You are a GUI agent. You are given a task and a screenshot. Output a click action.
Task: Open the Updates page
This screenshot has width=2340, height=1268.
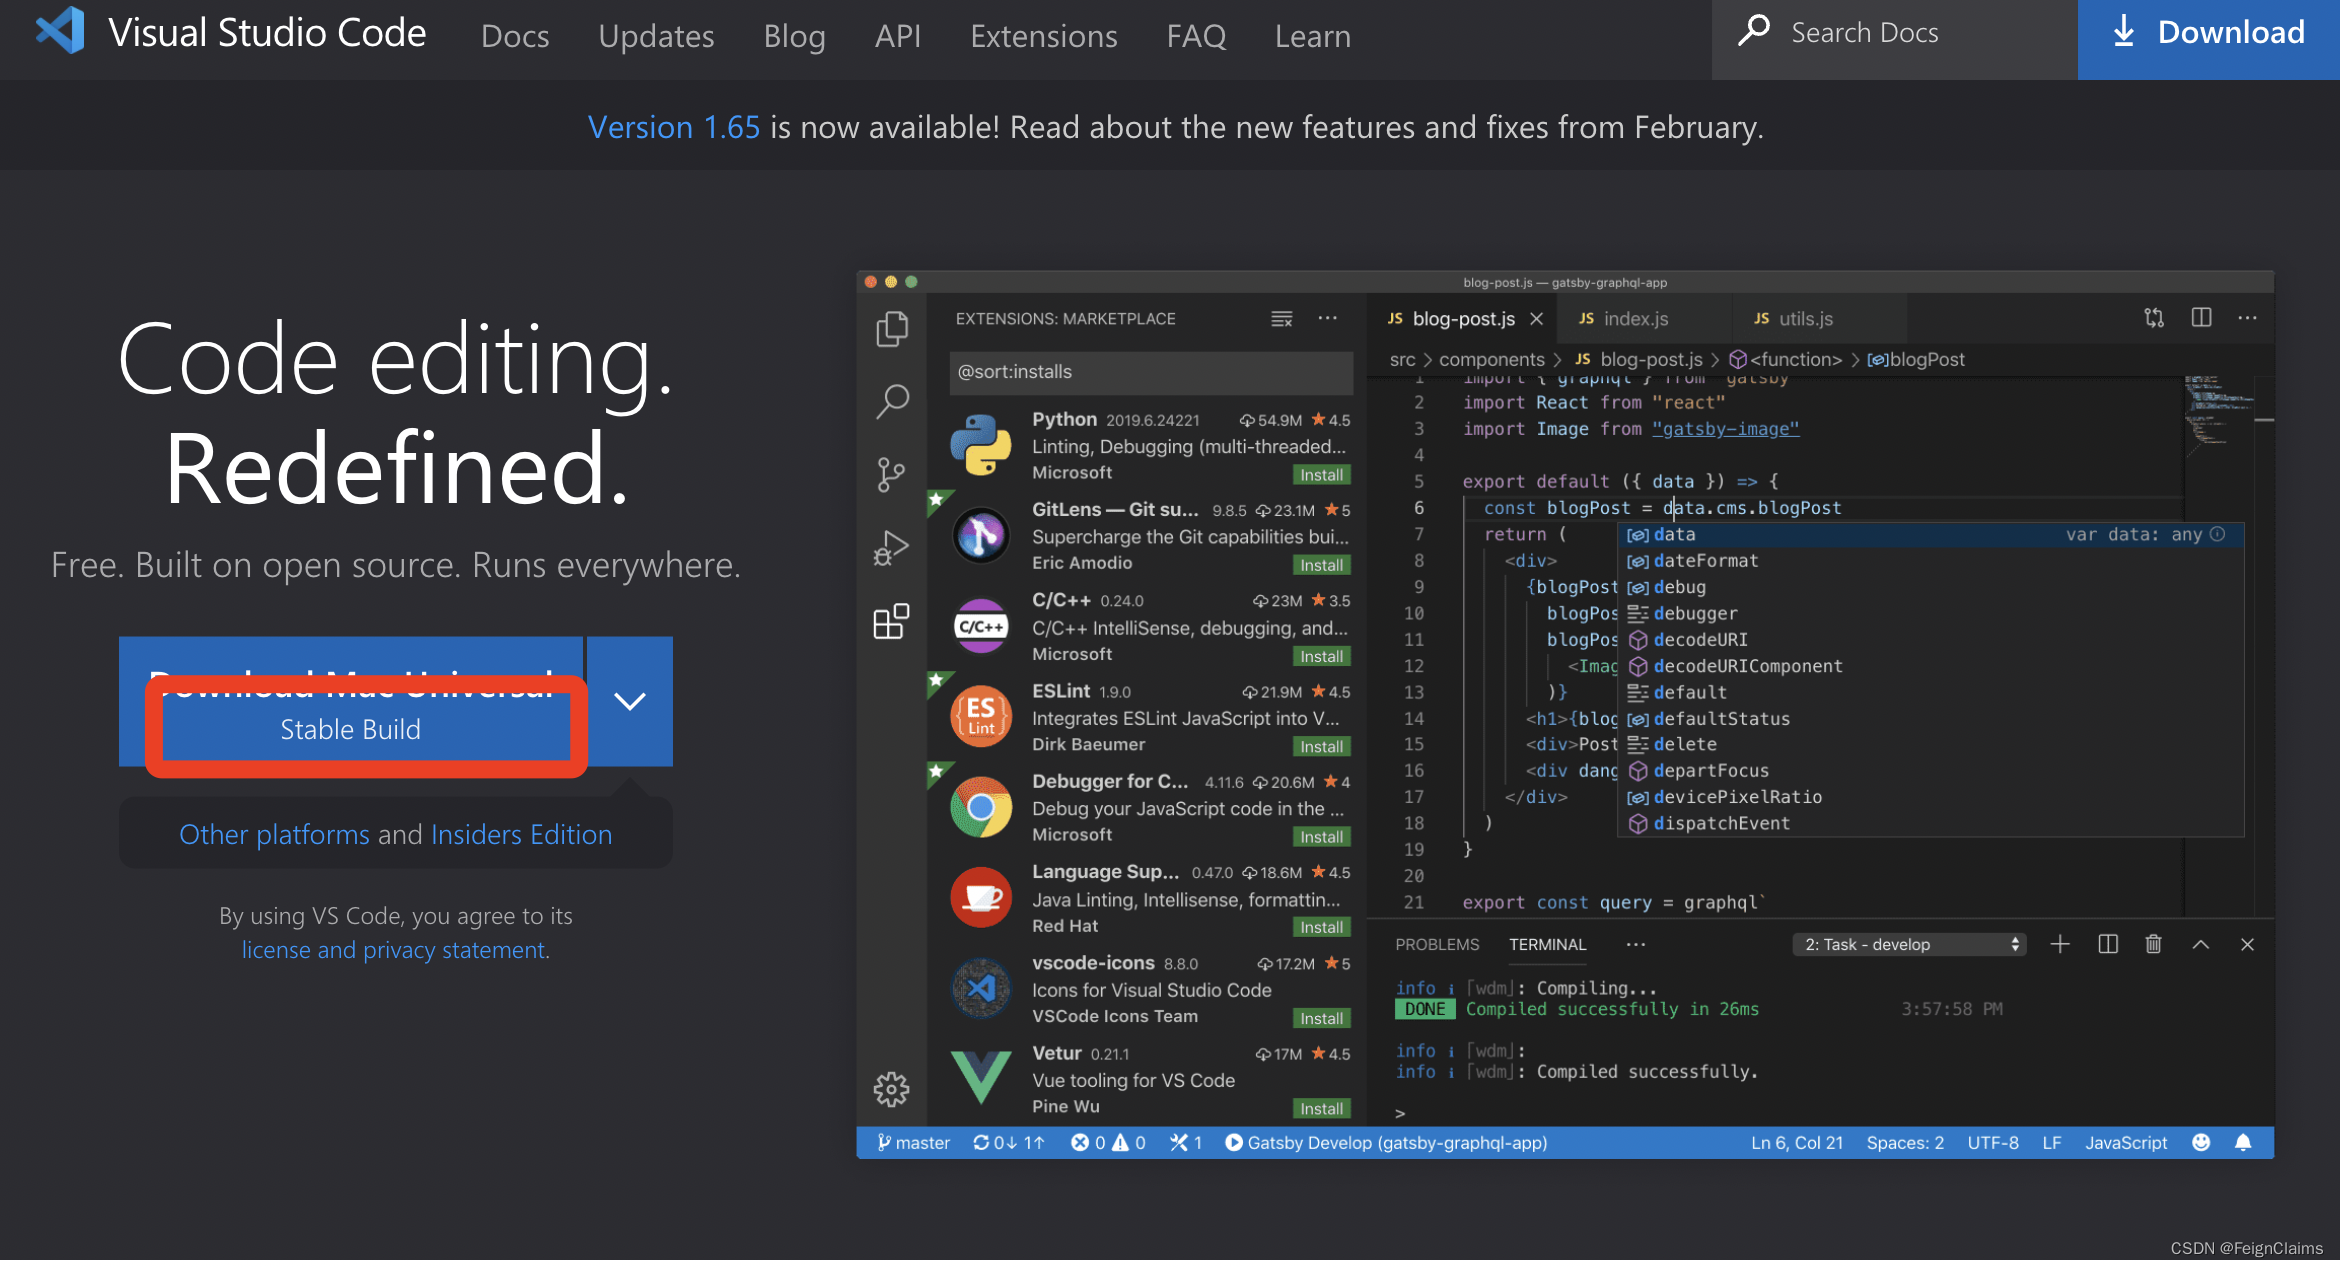click(656, 36)
